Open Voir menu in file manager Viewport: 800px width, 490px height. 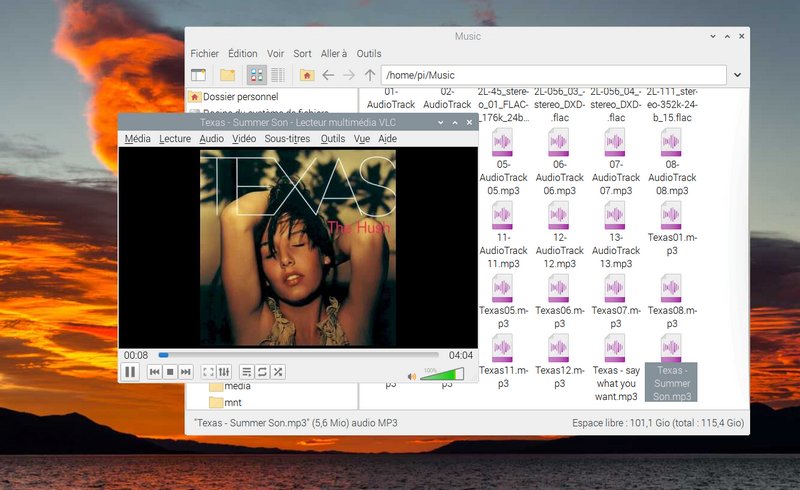pyautogui.click(x=276, y=54)
